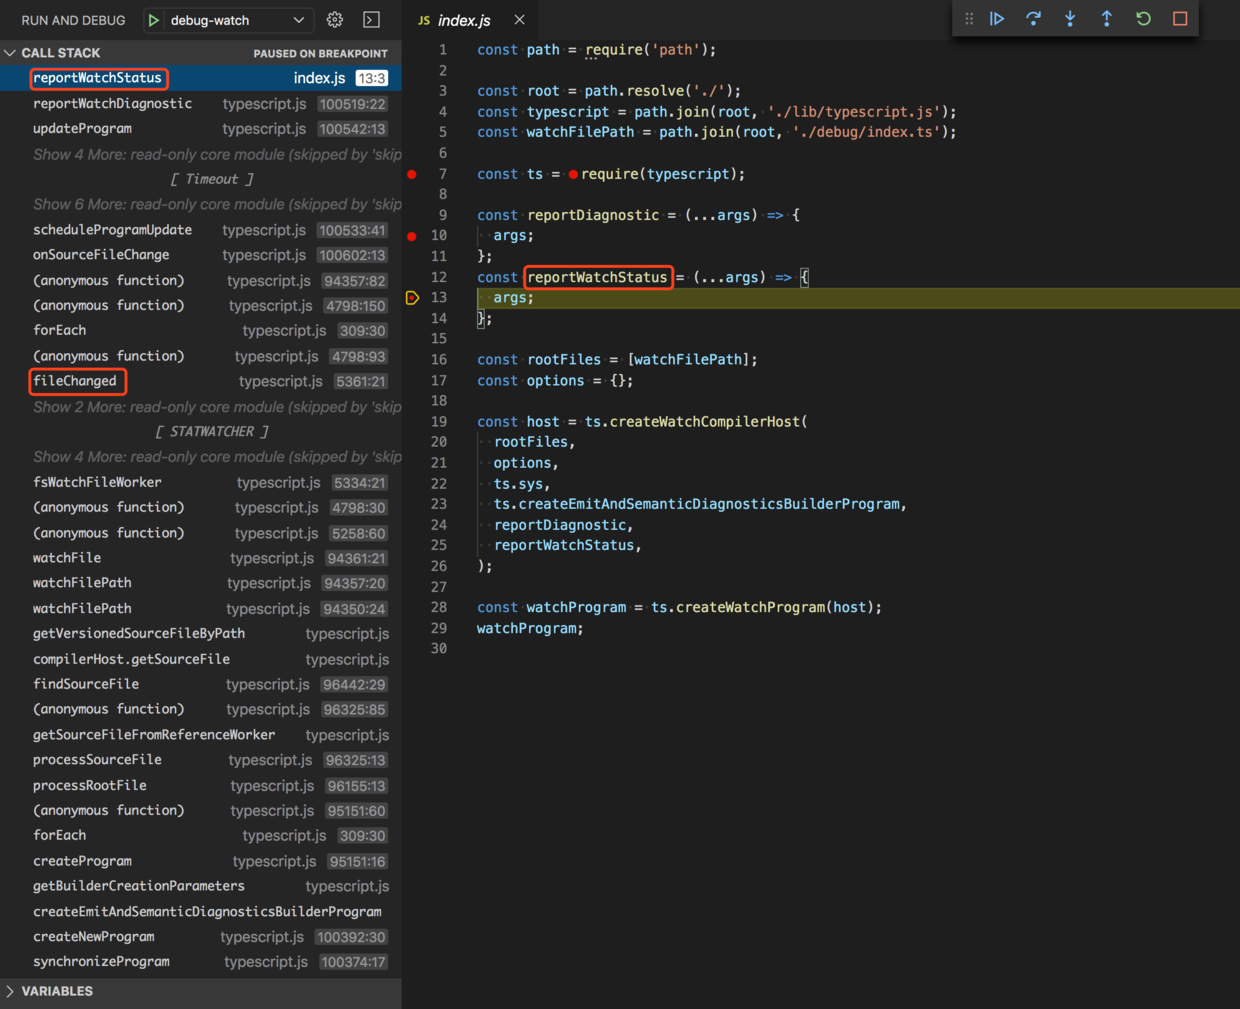The width and height of the screenshot is (1240, 1009).
Task: Click the [ Timeout ] async label
Action: point(212,180)
